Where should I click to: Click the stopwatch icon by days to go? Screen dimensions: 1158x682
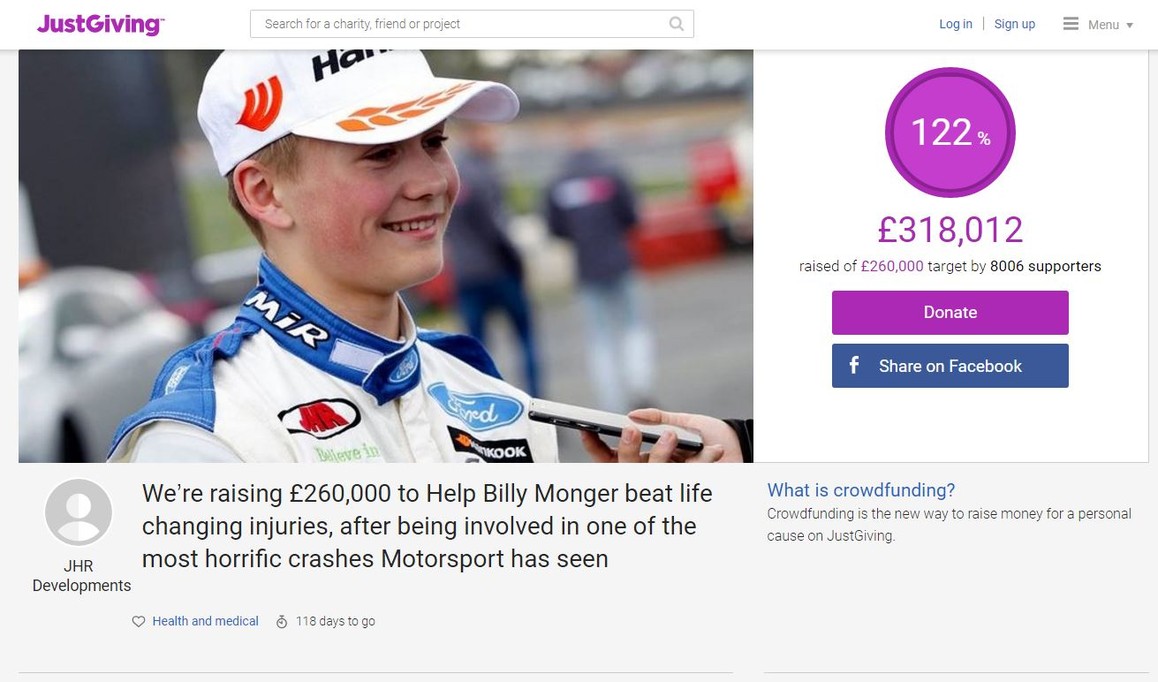pos(281,621)
